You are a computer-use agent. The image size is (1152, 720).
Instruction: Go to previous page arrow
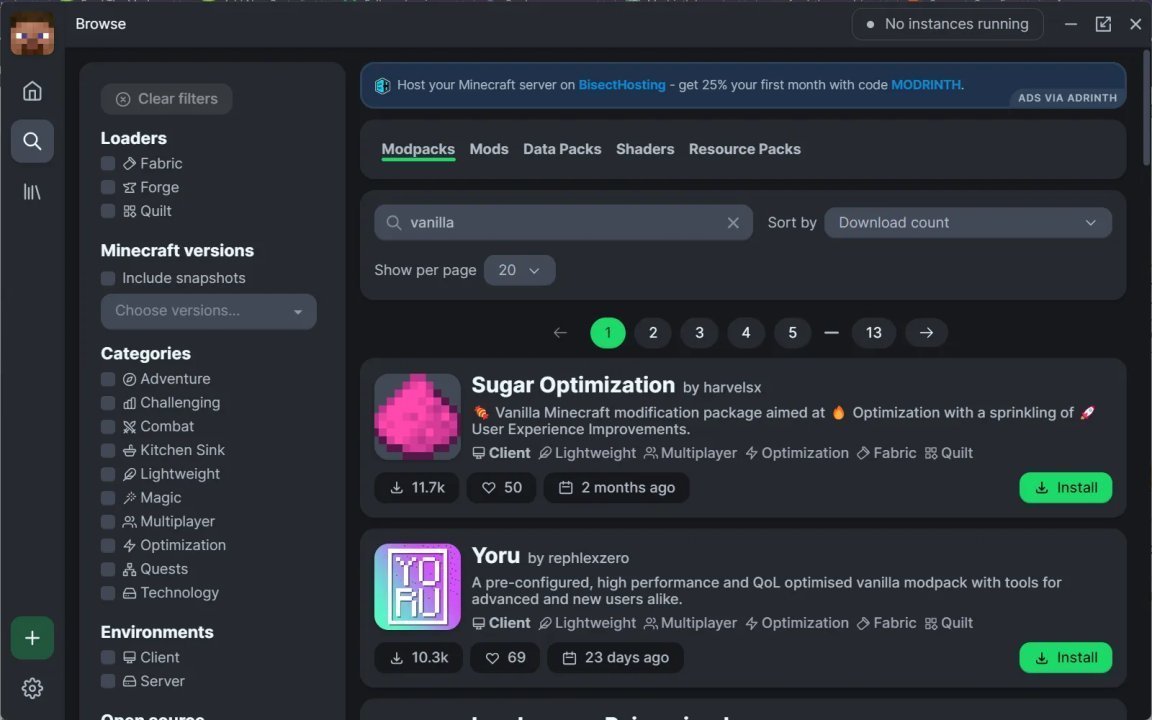pyautogui.click(x=561, y=333)
